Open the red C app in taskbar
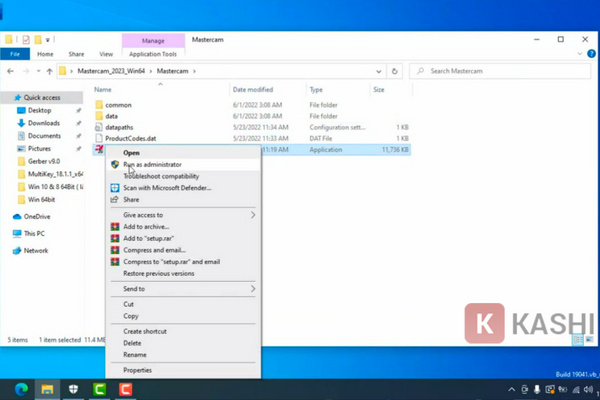Screen dimensions: 600x400 (x=126, y=389)
